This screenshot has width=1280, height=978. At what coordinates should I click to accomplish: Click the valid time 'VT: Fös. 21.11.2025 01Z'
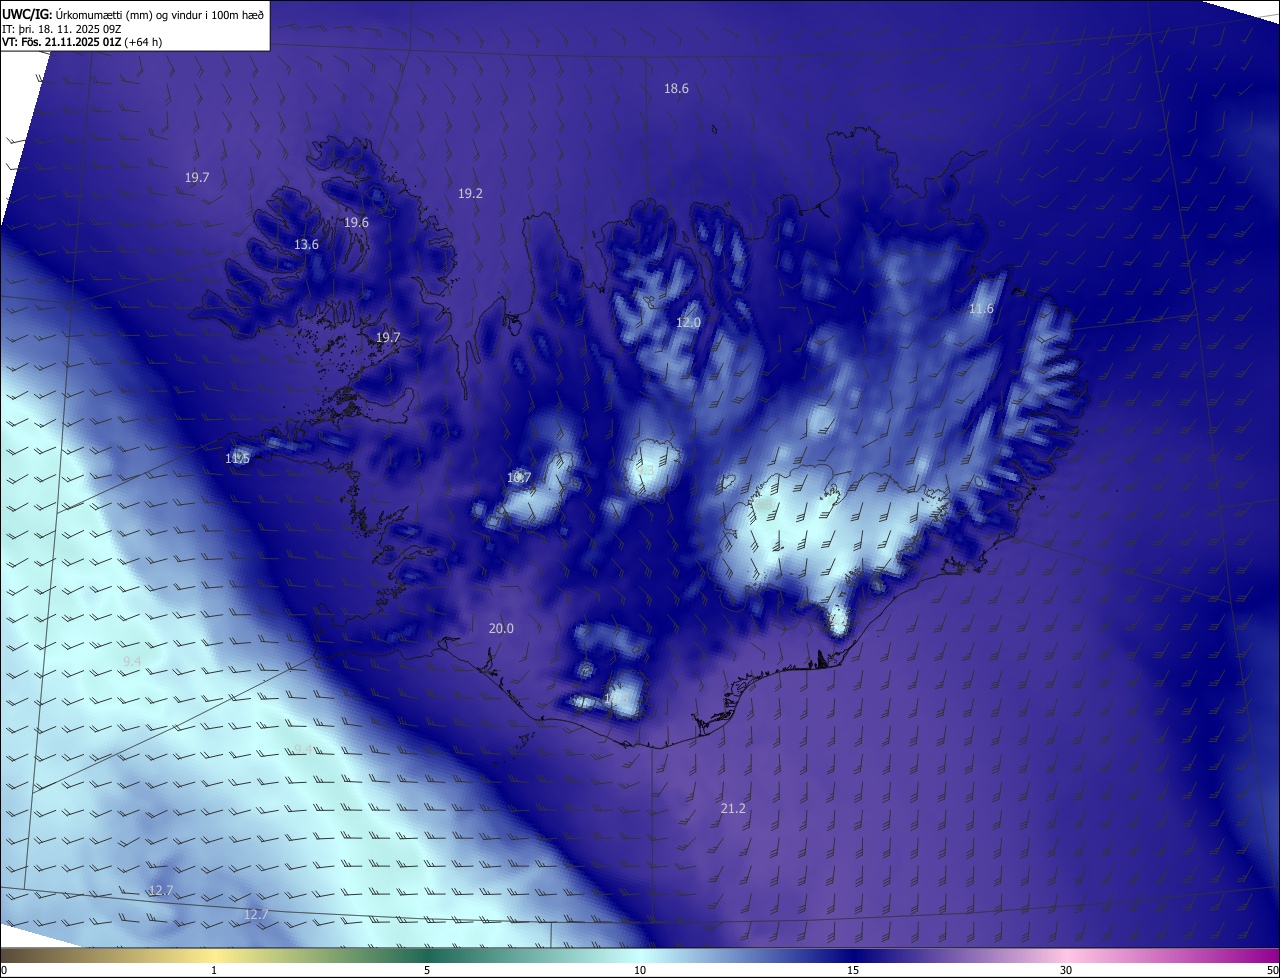pos(61,42)
